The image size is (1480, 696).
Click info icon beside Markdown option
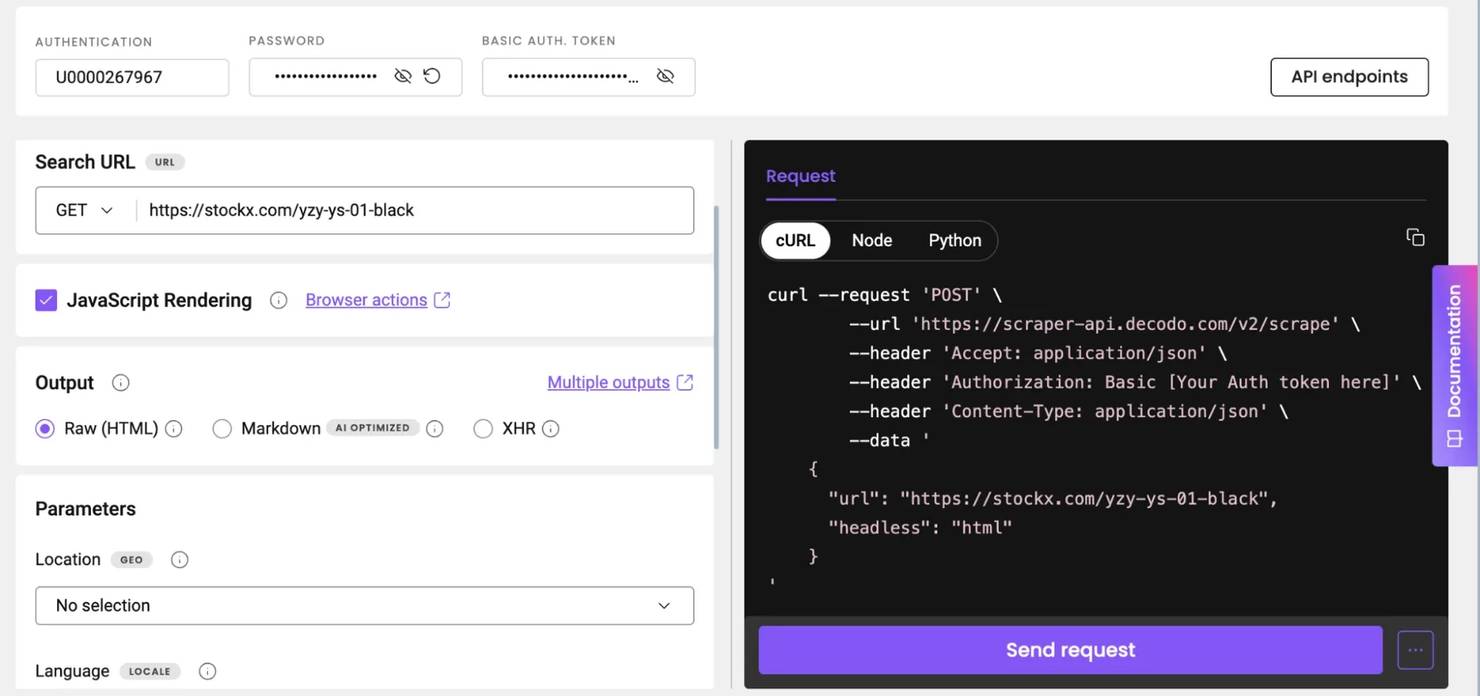(x=435, y=429)
